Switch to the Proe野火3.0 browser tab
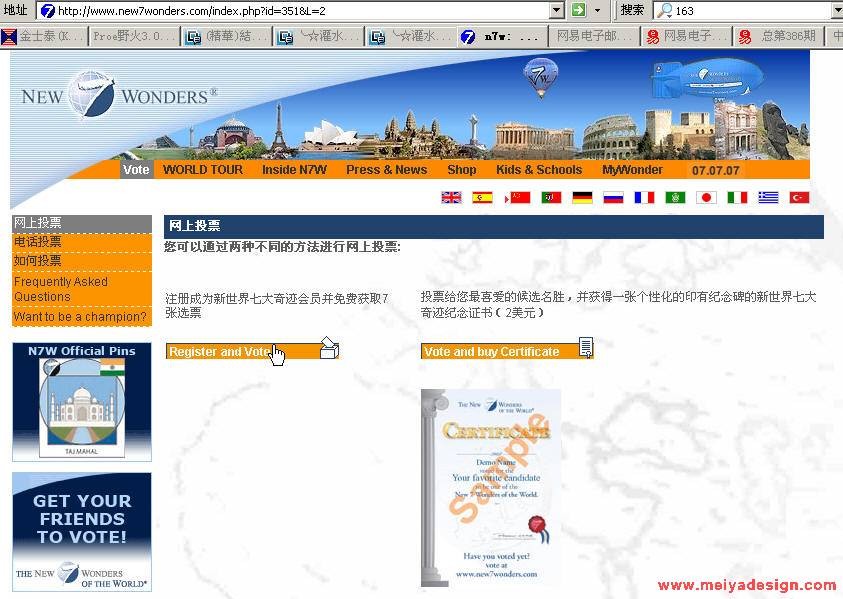This screenshot has width=843, height=599. click(x=134, y=37)
